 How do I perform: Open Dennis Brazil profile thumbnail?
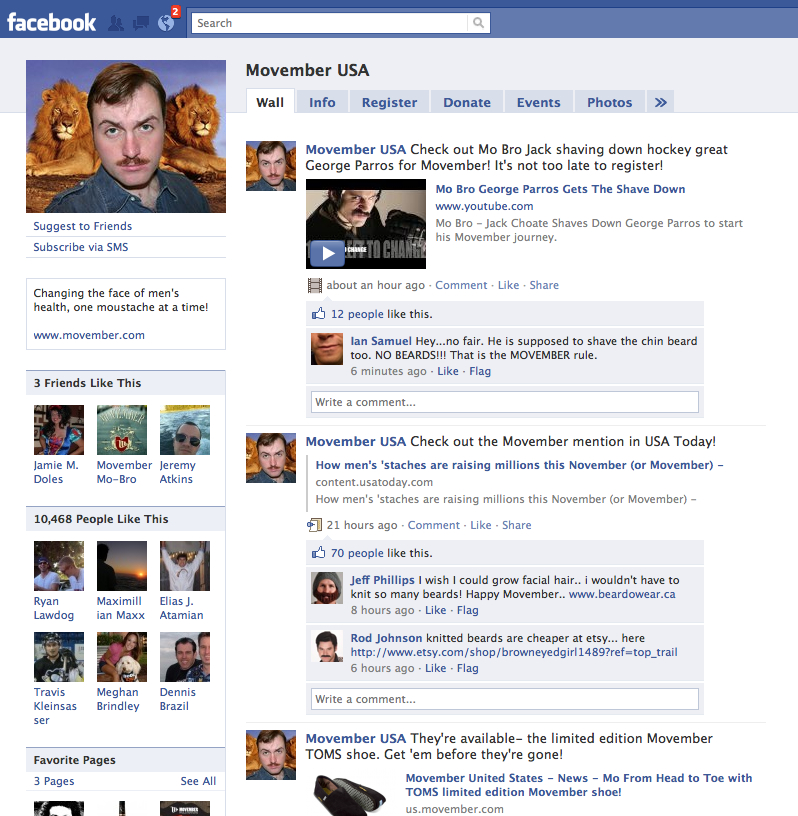pos(185,657)
